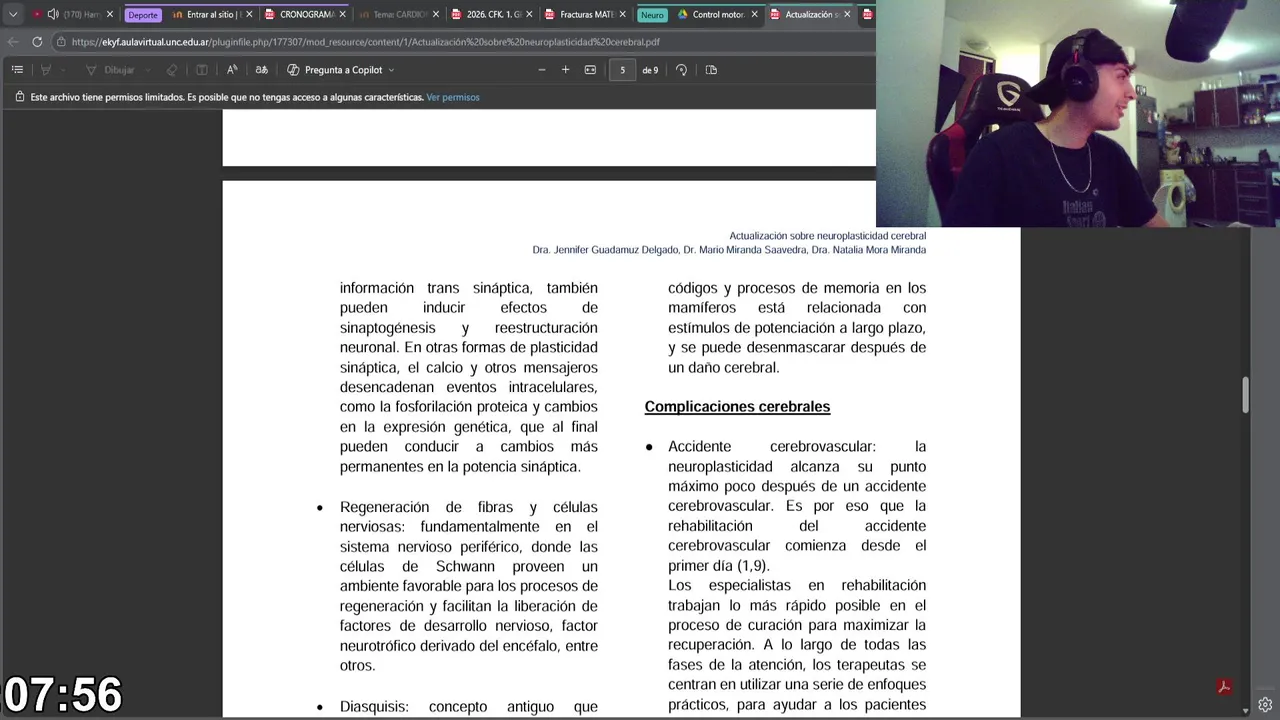Close the Entrar al sitio tab
Screen dimensions: 1280x720
(x=249, y=14)
